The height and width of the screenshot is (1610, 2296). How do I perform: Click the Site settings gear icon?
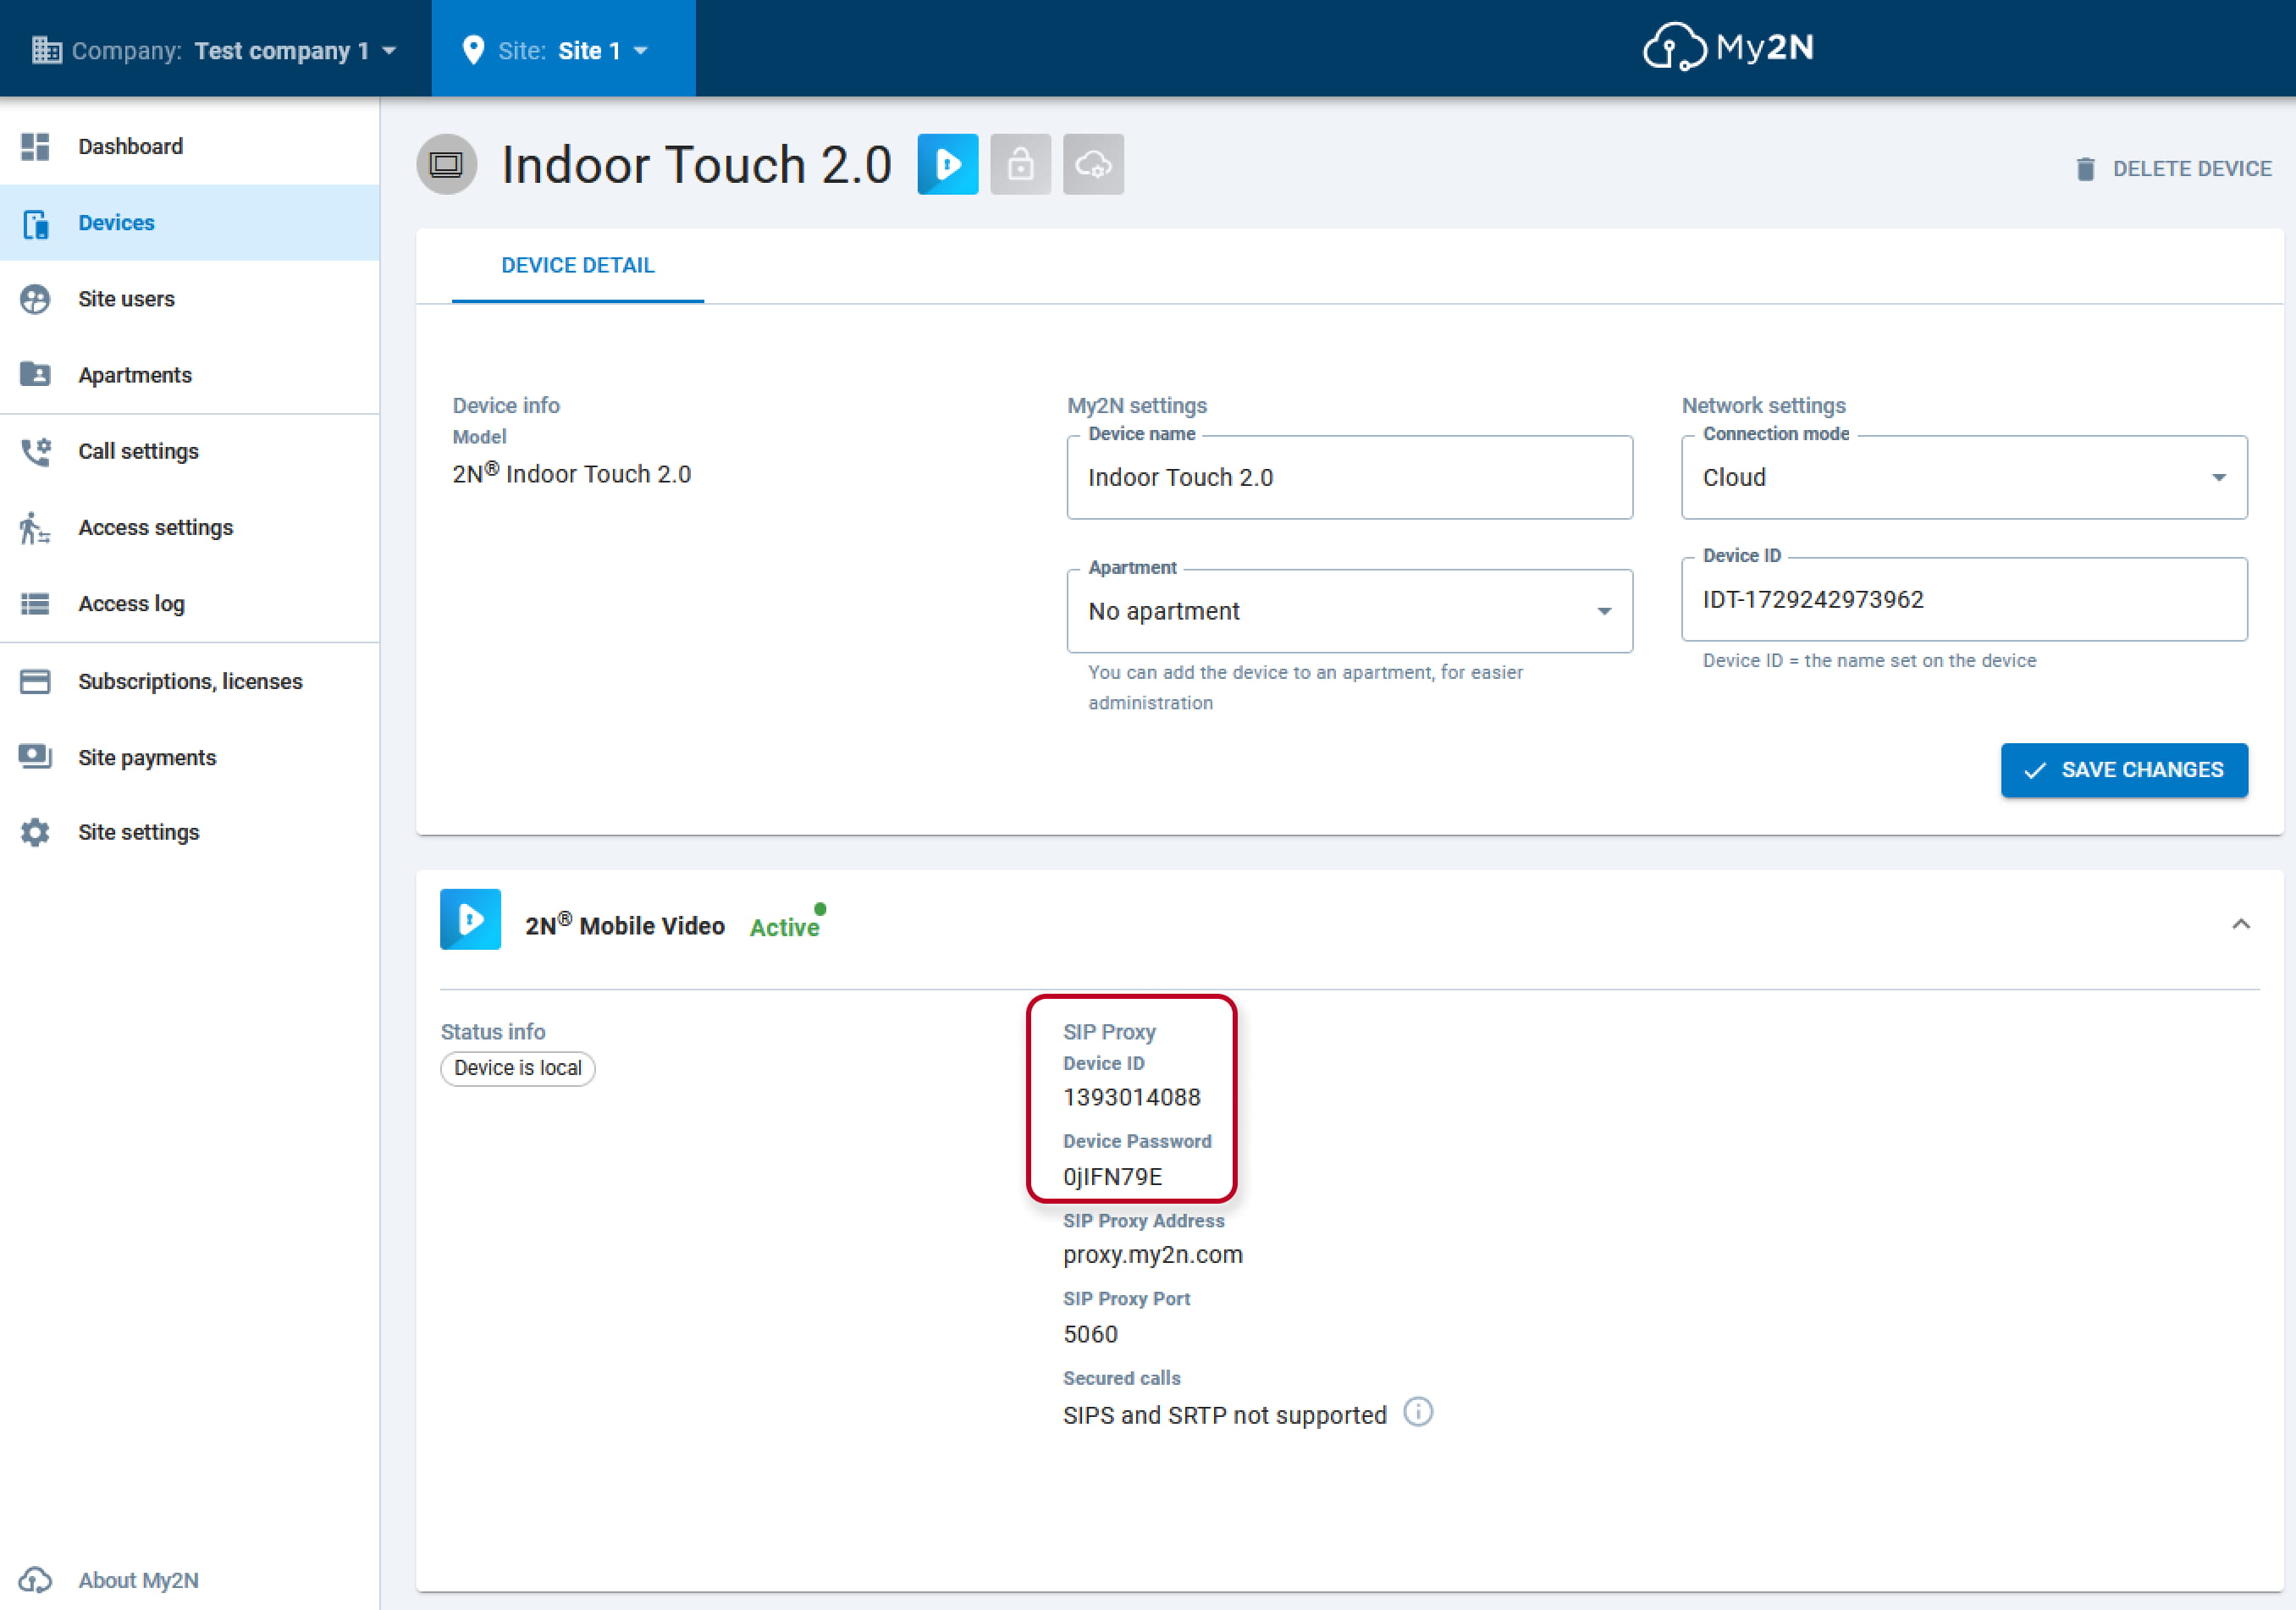pos(35,832)
